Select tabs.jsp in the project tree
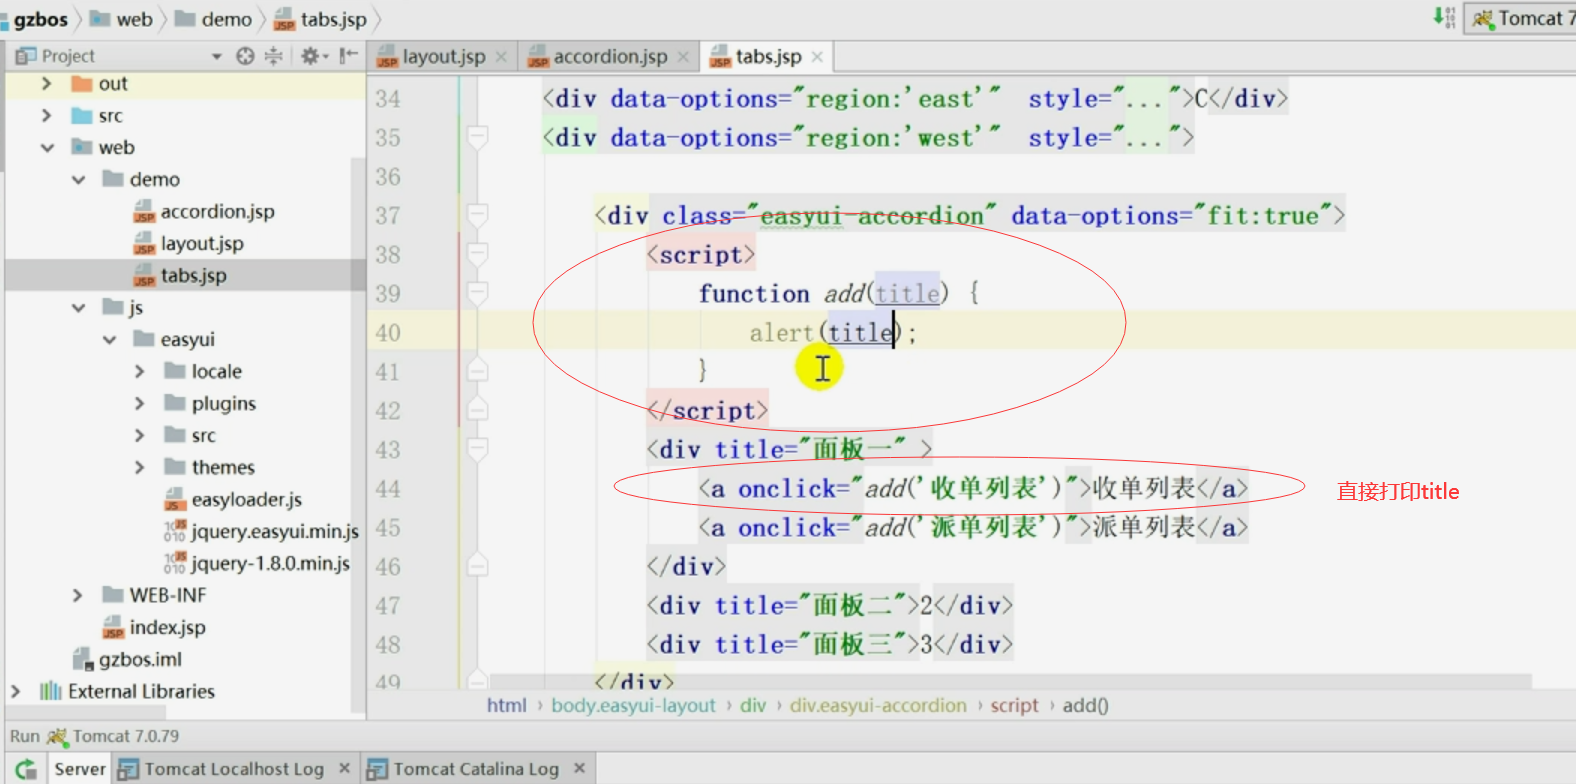Screen dimensions: 1576x784 (193, 276)
